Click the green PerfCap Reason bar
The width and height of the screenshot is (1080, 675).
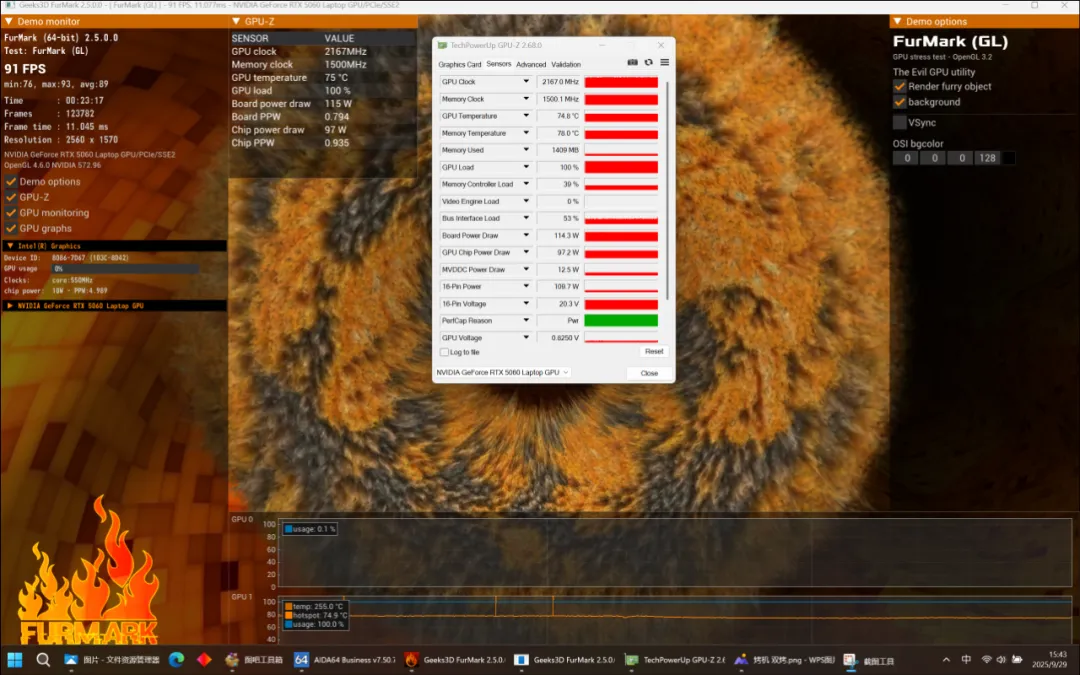click(x=621, y=320)
